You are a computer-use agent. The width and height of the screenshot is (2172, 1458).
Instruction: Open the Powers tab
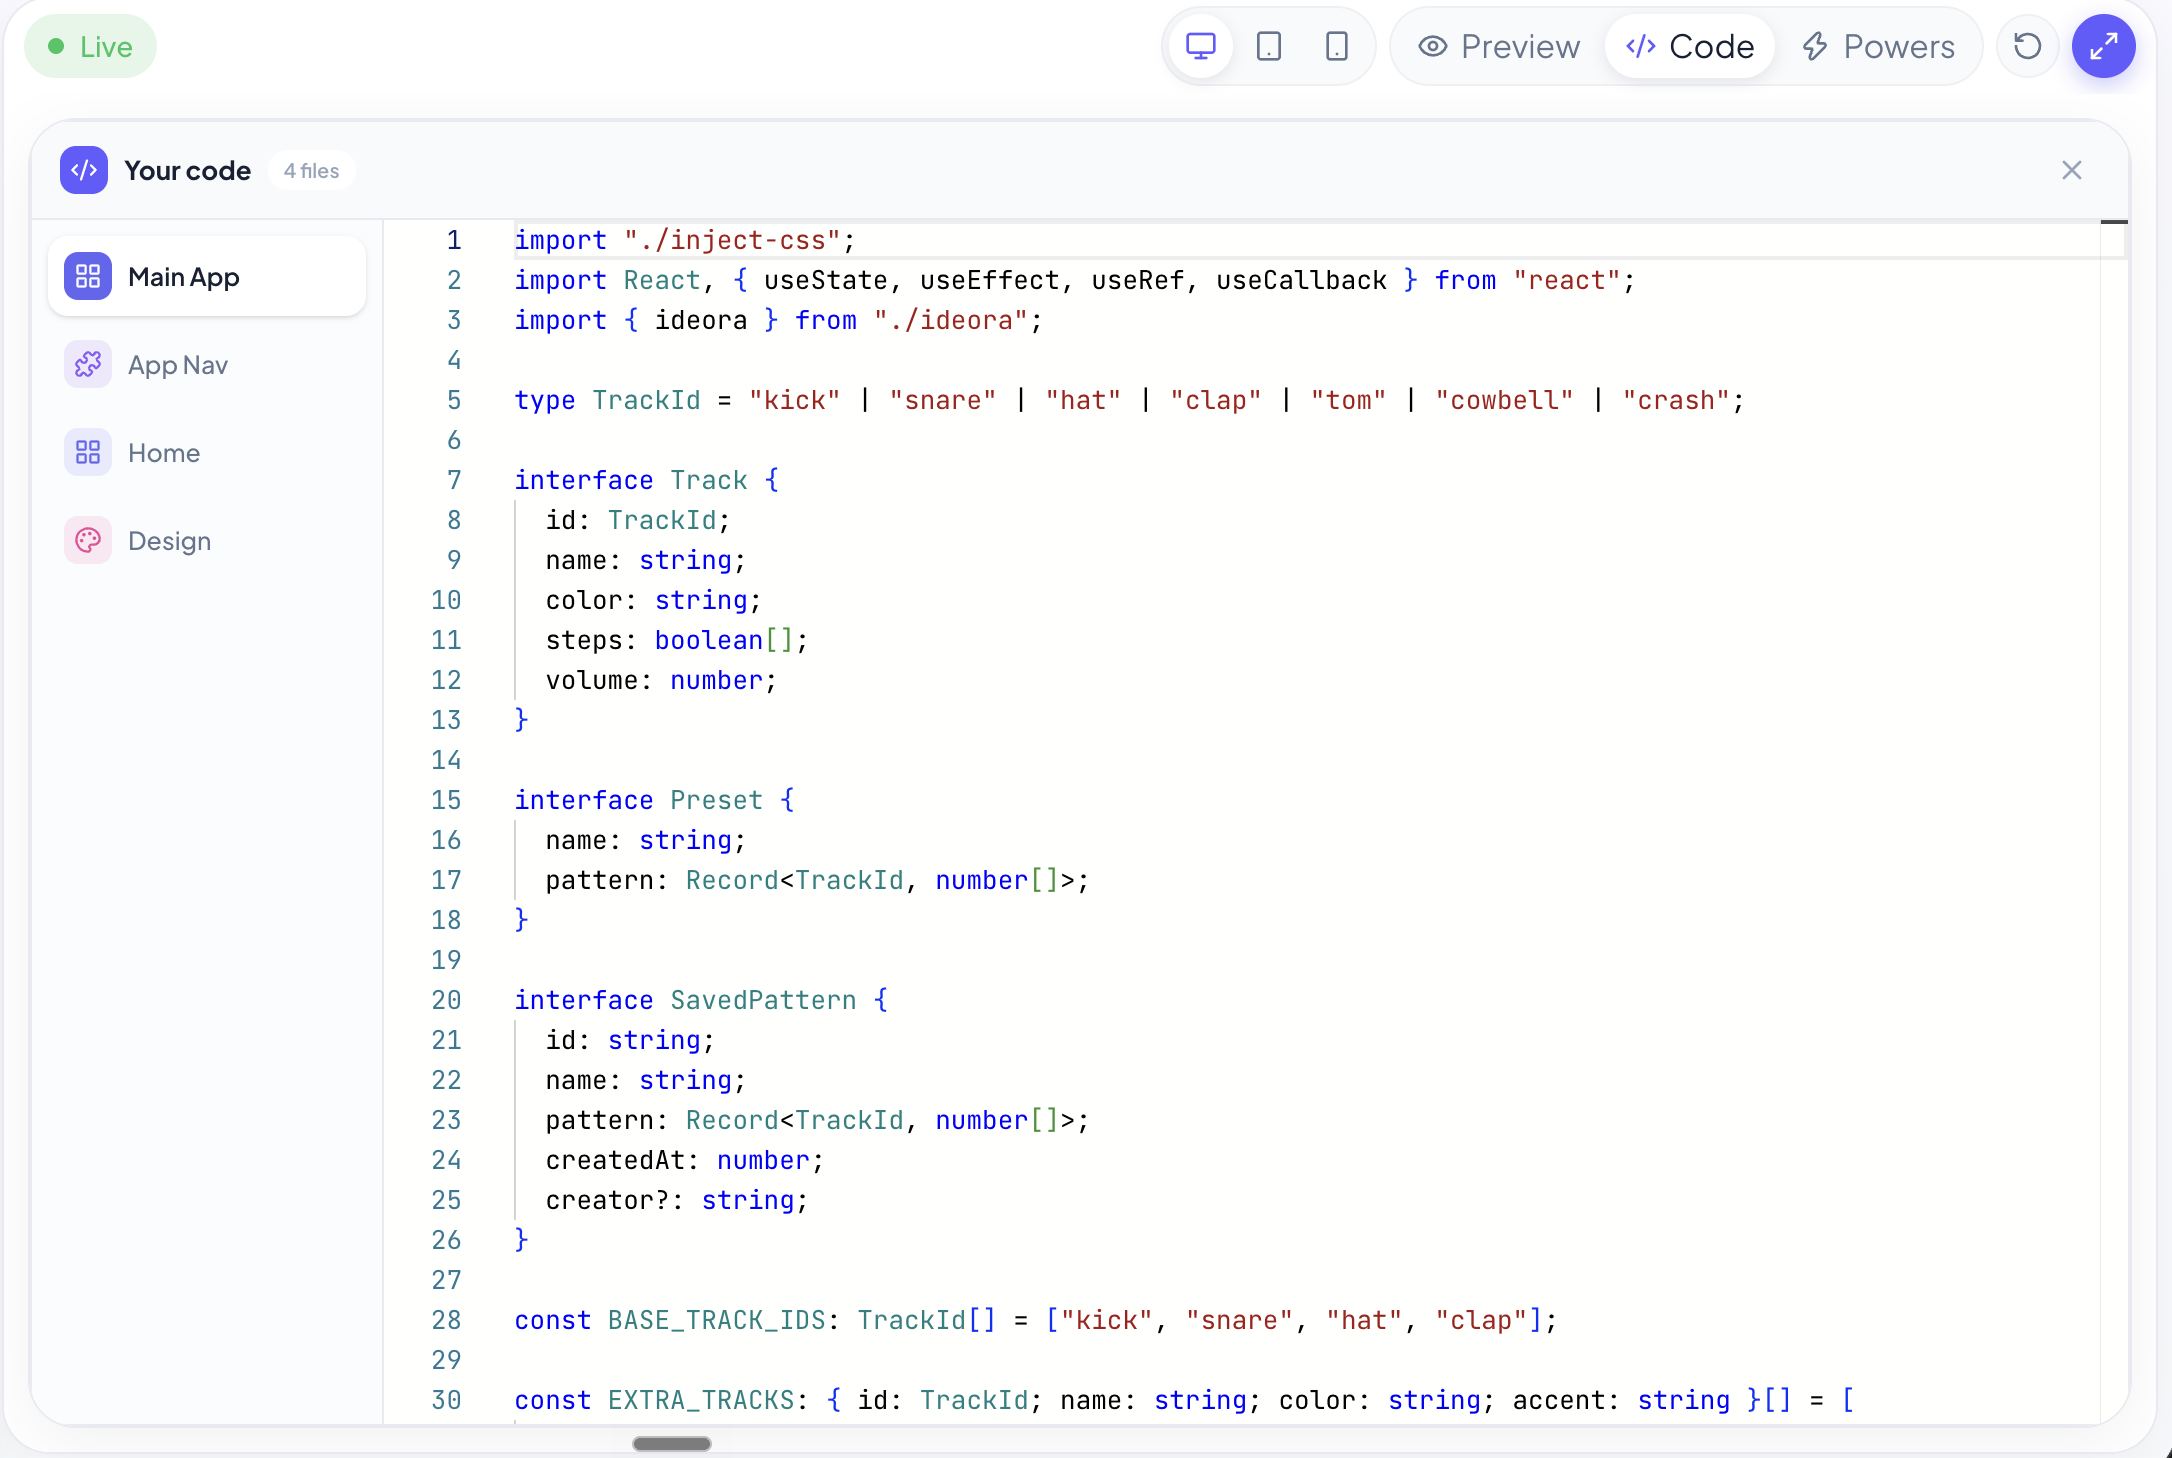1878,47
